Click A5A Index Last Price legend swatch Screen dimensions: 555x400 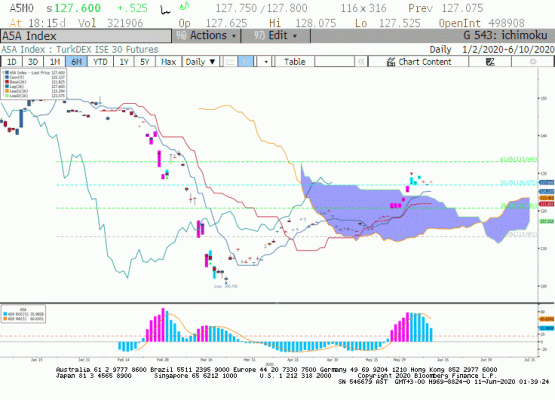coord(7,73)
